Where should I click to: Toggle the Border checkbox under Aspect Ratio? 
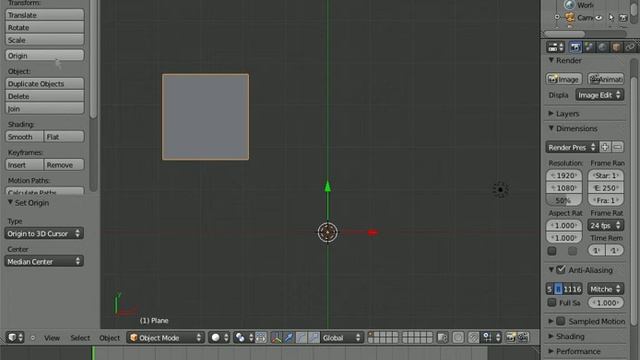coord(552,251)
